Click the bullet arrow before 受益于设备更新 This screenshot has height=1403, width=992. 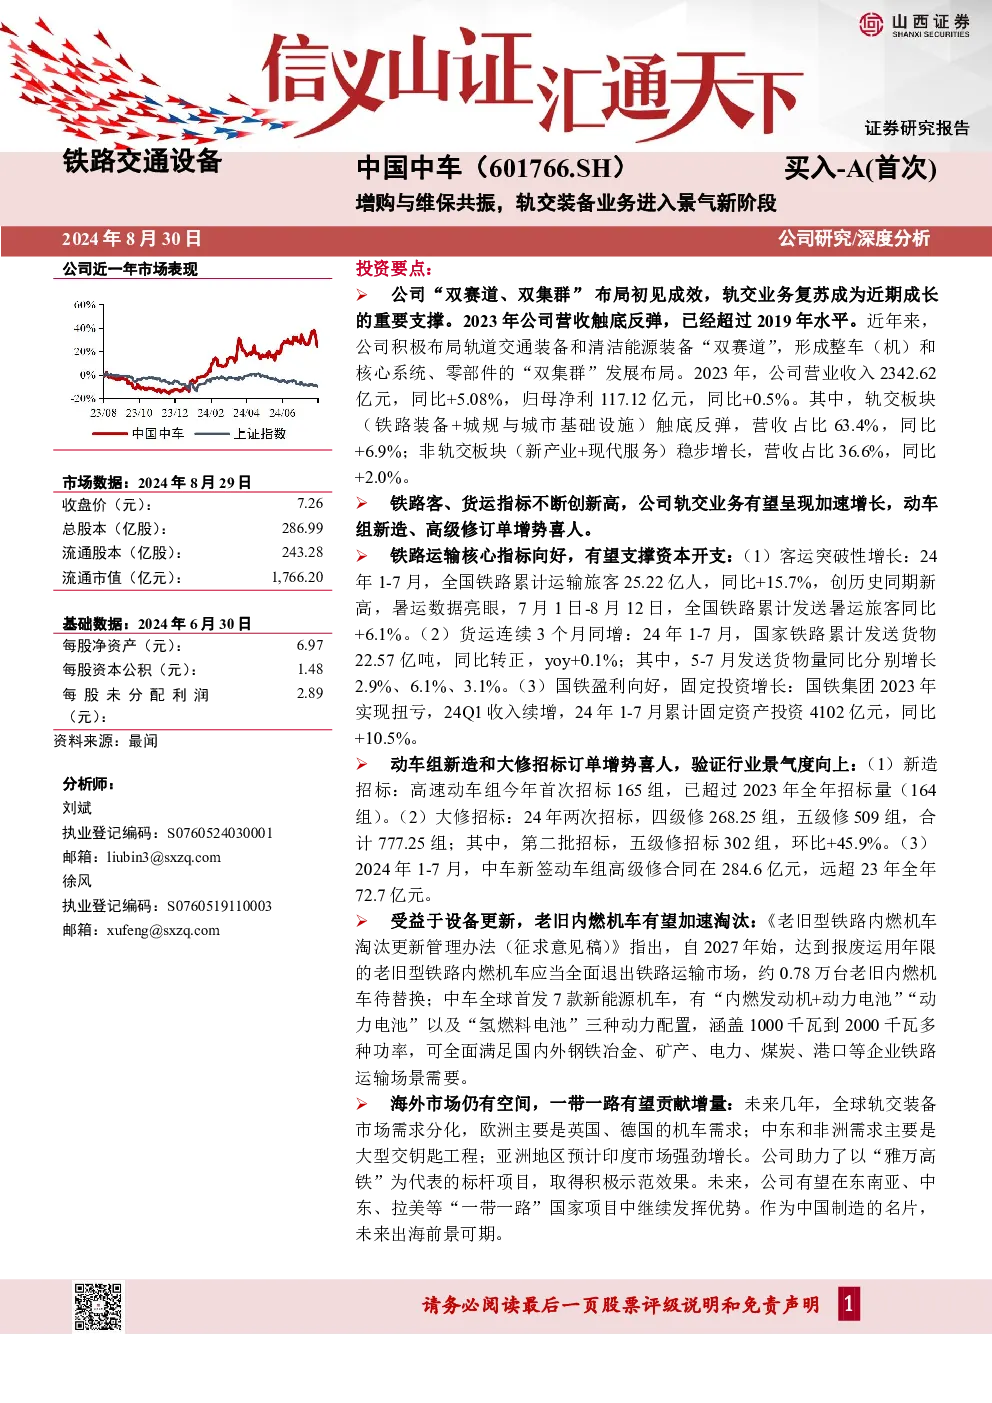click(362, 921)
